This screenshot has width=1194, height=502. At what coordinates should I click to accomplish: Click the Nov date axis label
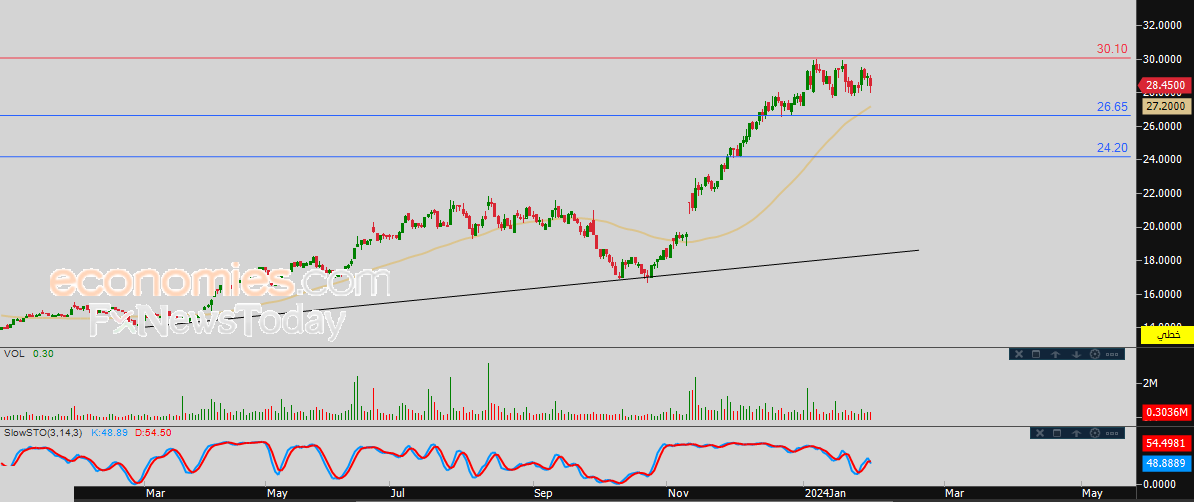[677, 494]
